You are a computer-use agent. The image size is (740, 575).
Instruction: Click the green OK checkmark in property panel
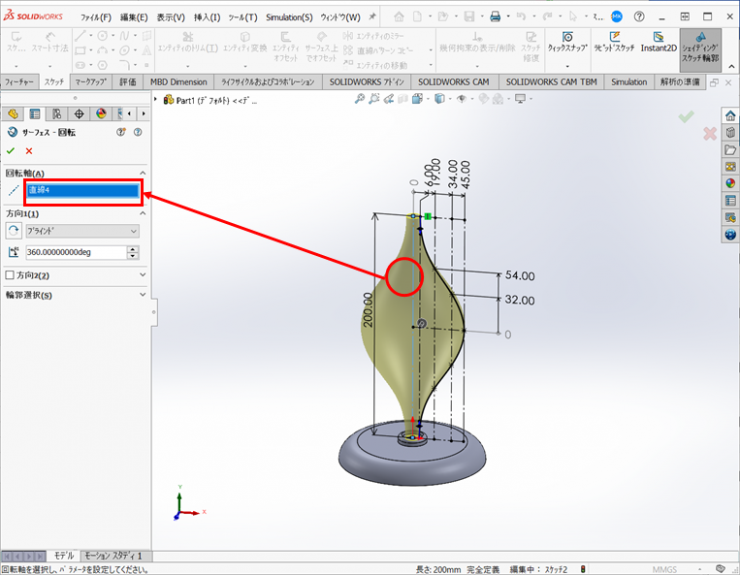point(11,150)
